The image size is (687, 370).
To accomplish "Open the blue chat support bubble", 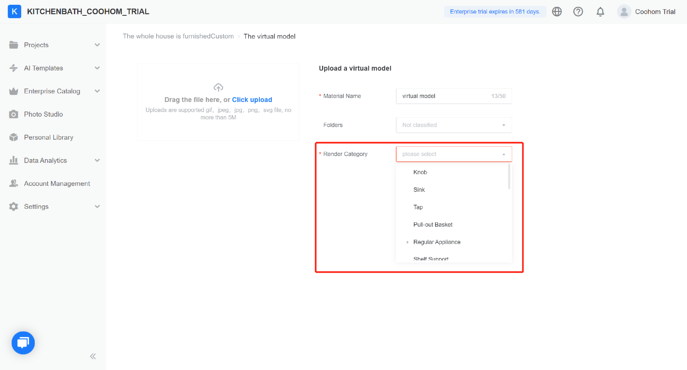I will click(23, 343).
